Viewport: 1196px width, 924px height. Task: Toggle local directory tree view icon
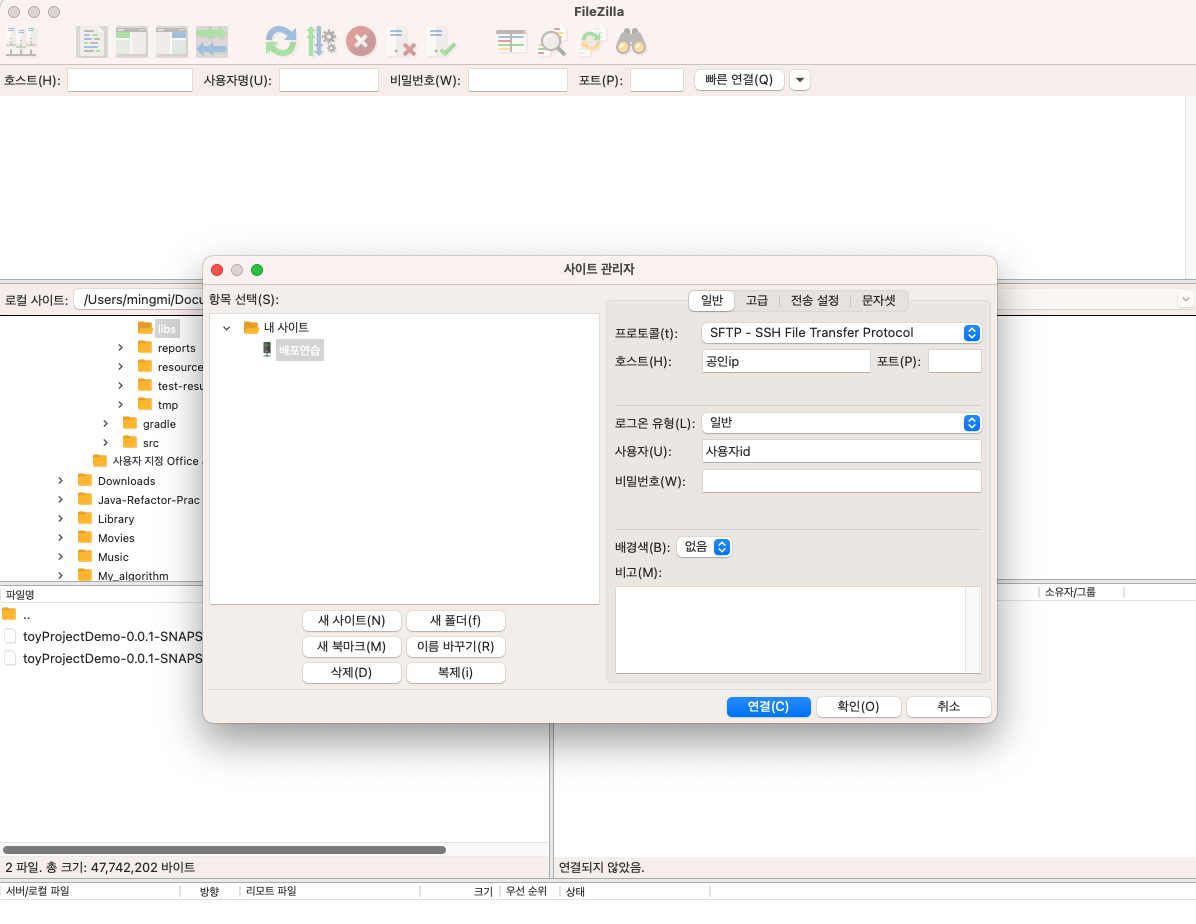pos(132,41)
